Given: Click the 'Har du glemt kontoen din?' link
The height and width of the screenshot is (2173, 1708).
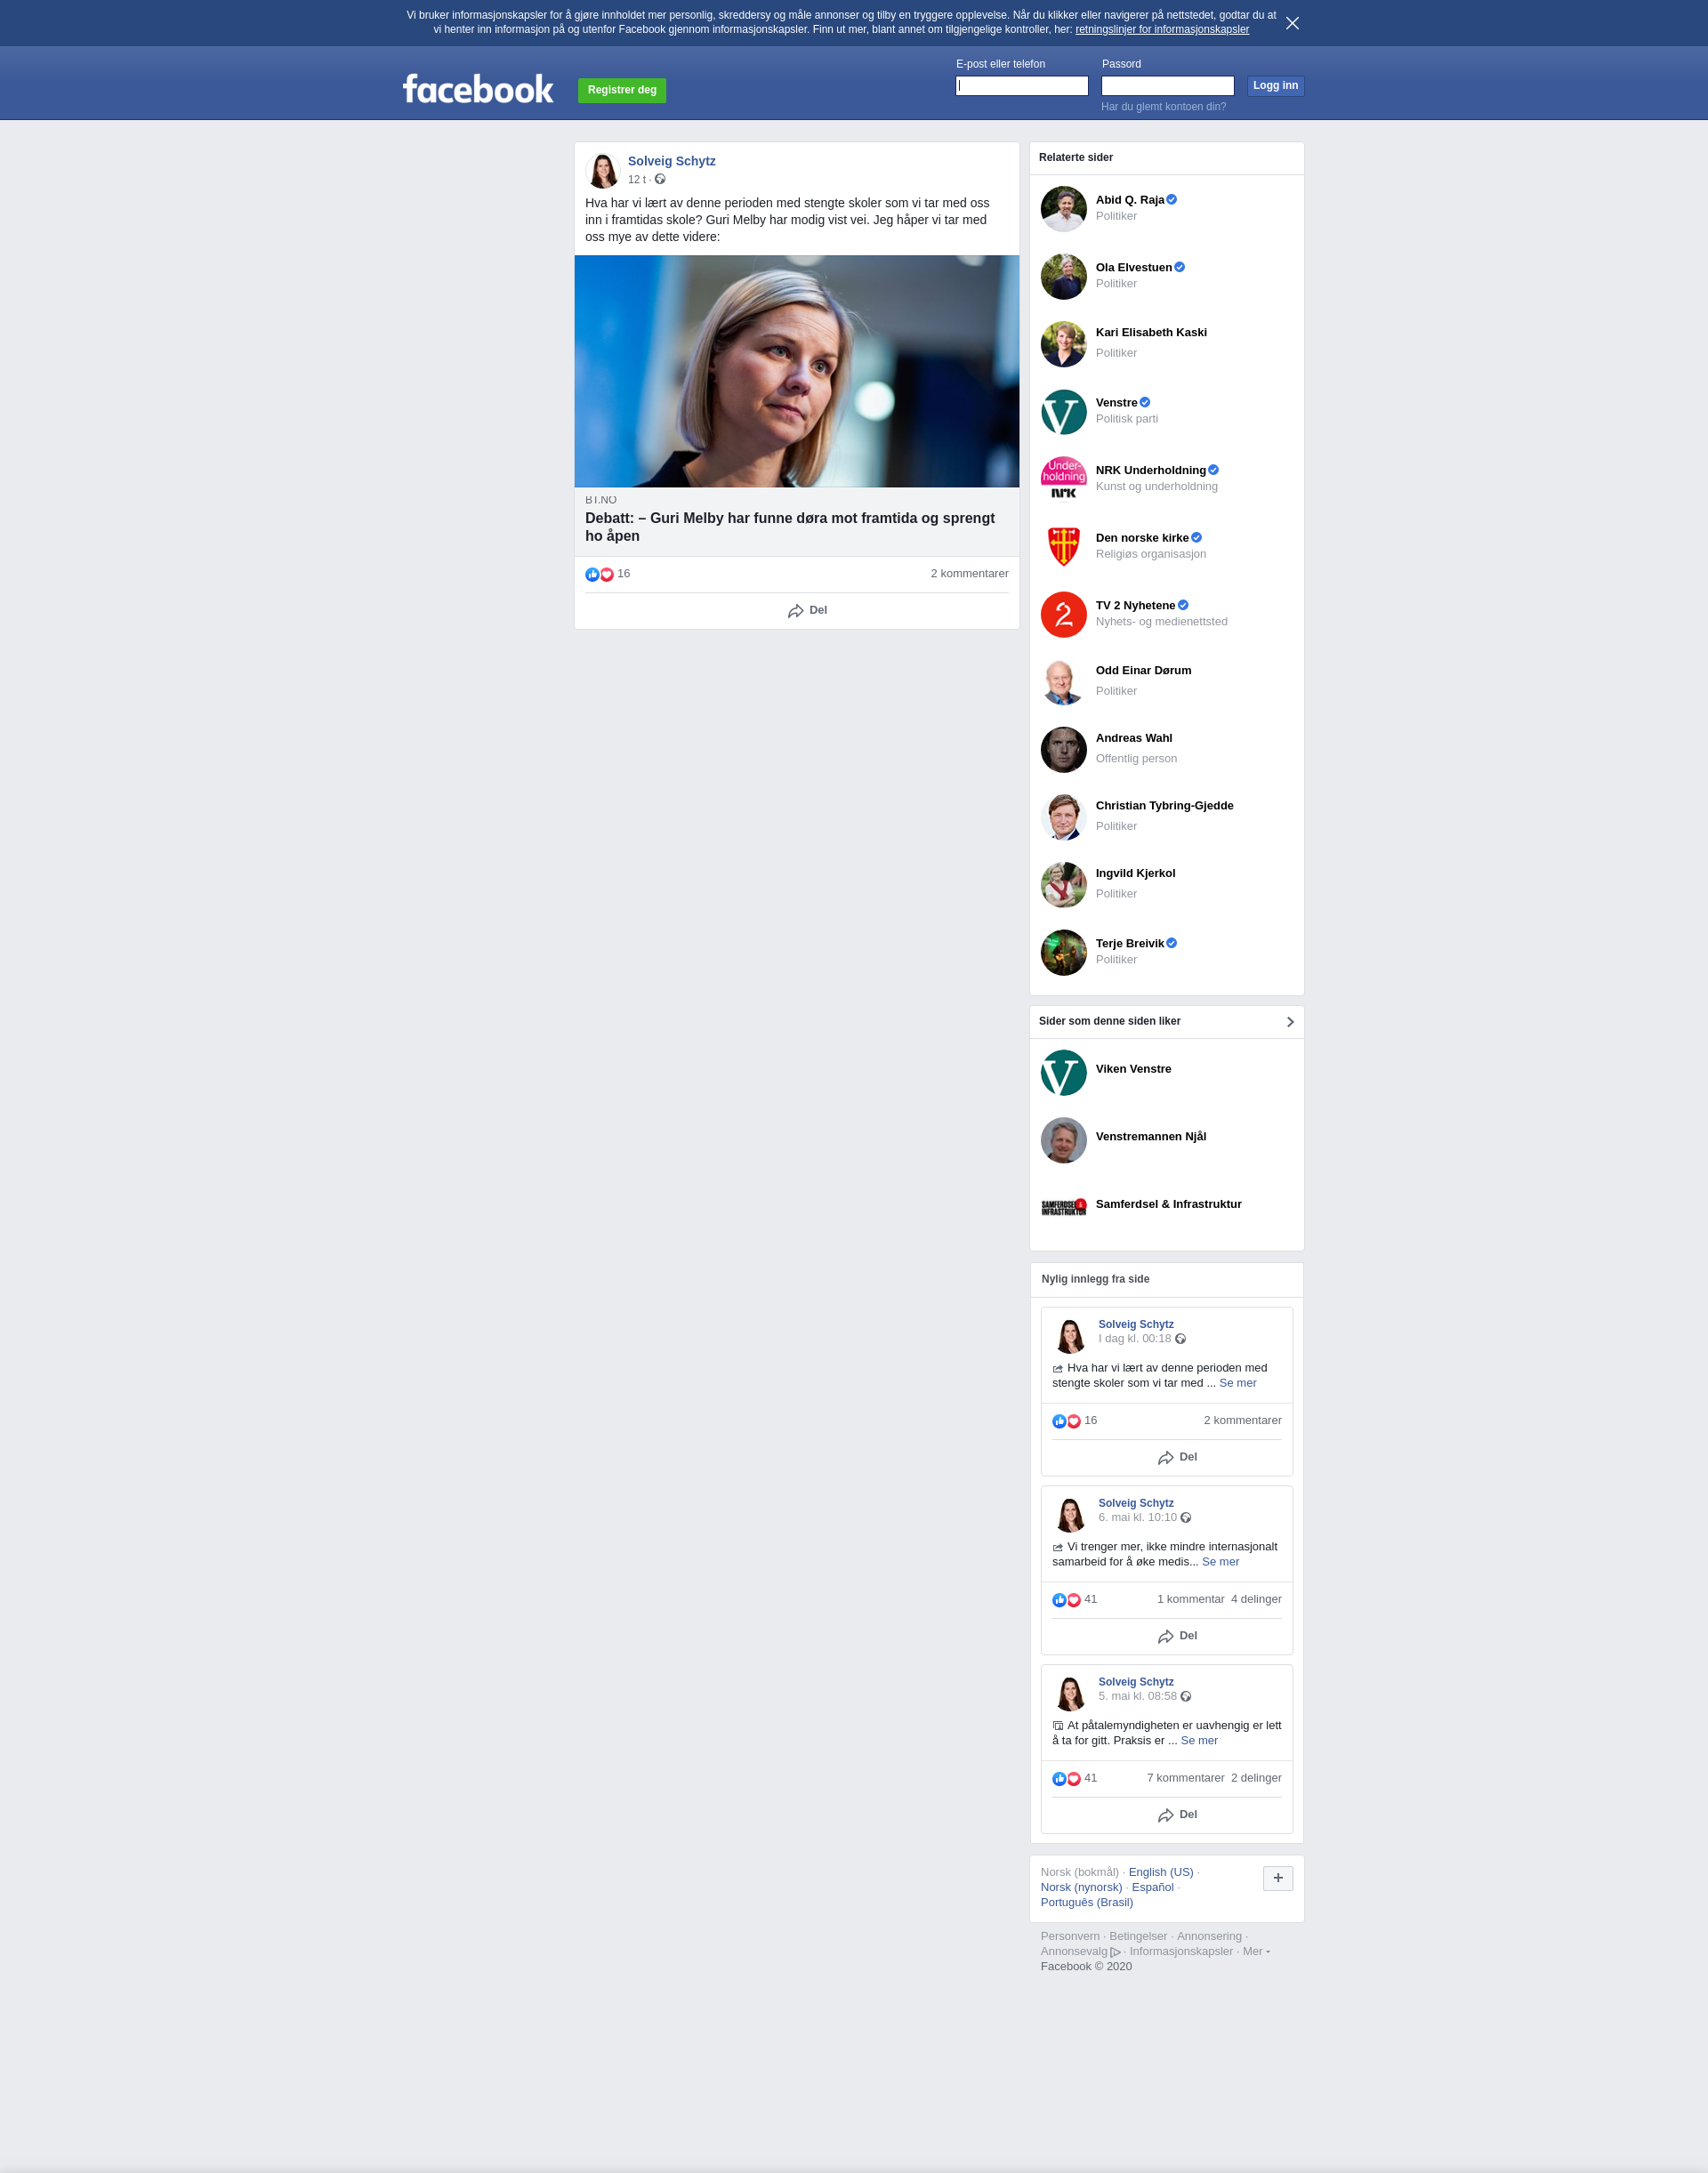Looking at the screenshot, I should click(x=1163, y=107).
